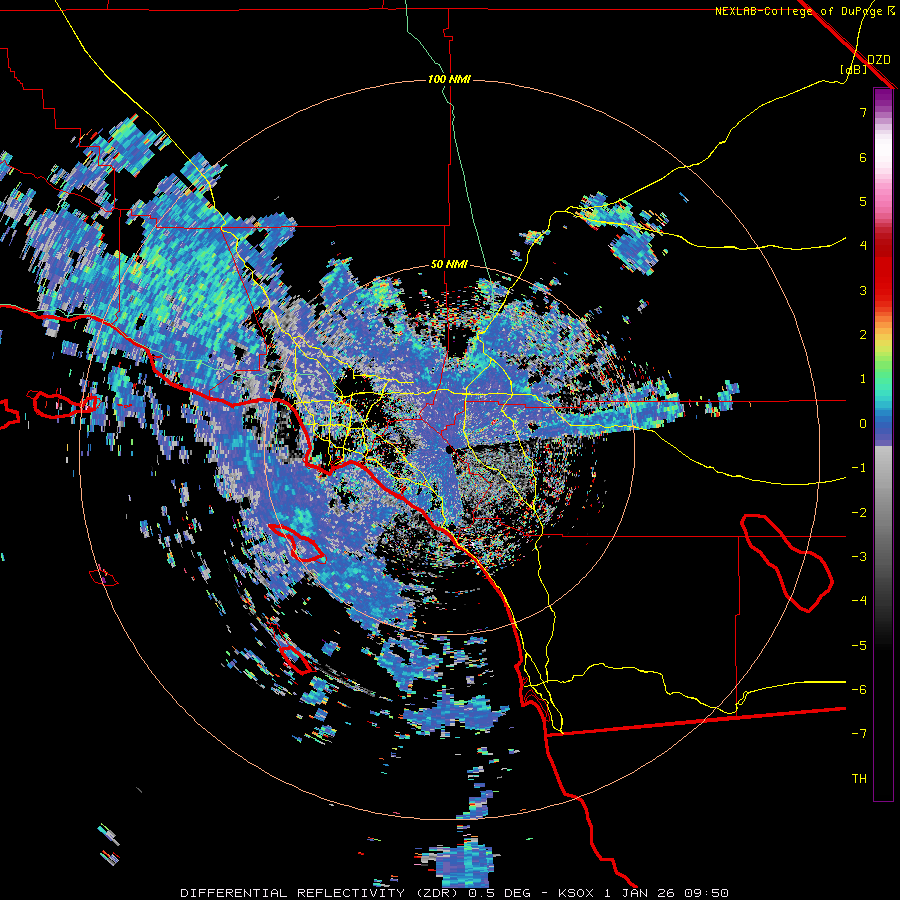This screenshot has width=900, height=900.
Task: Select the 5 value on the color scale
Action: [x=863, y=201]
